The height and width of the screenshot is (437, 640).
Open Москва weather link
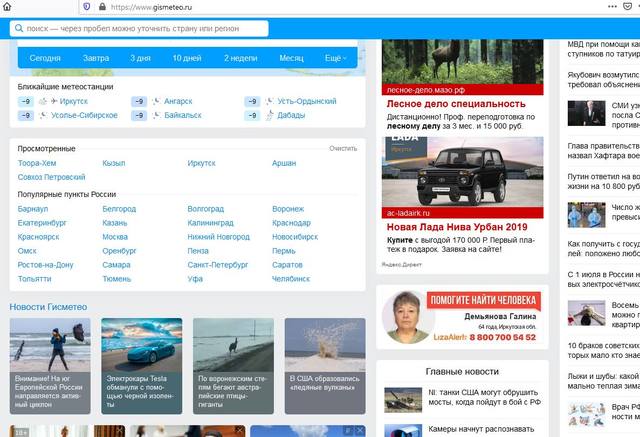115,237
